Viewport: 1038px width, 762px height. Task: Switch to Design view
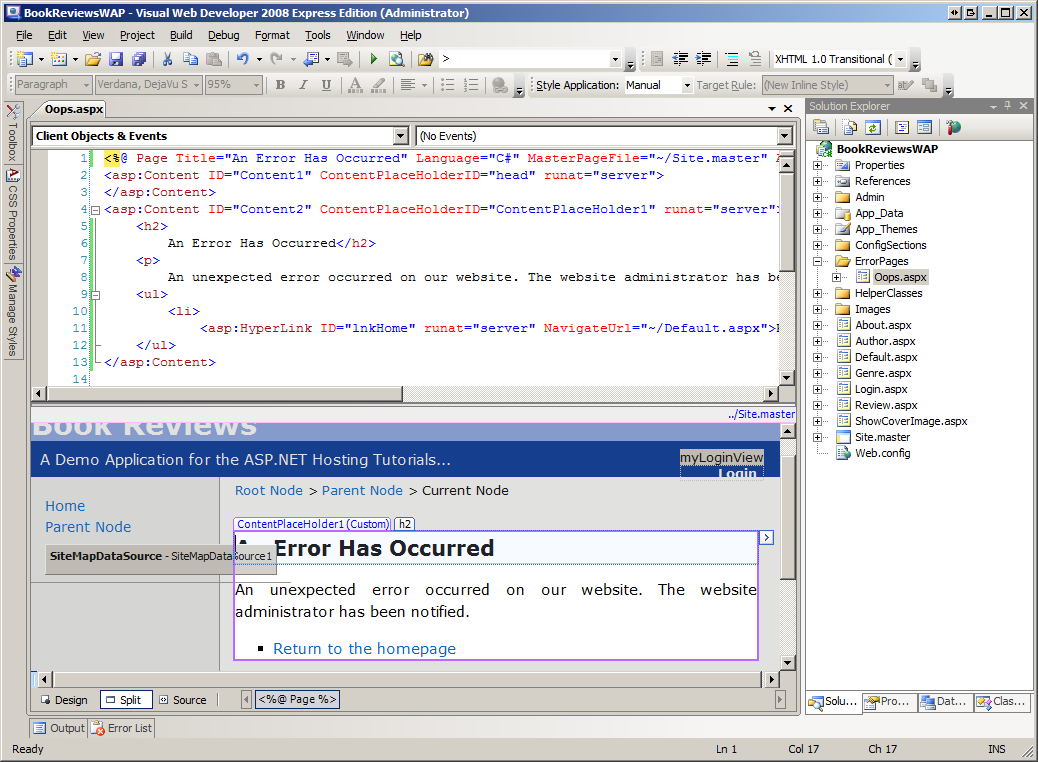(63, 700)
